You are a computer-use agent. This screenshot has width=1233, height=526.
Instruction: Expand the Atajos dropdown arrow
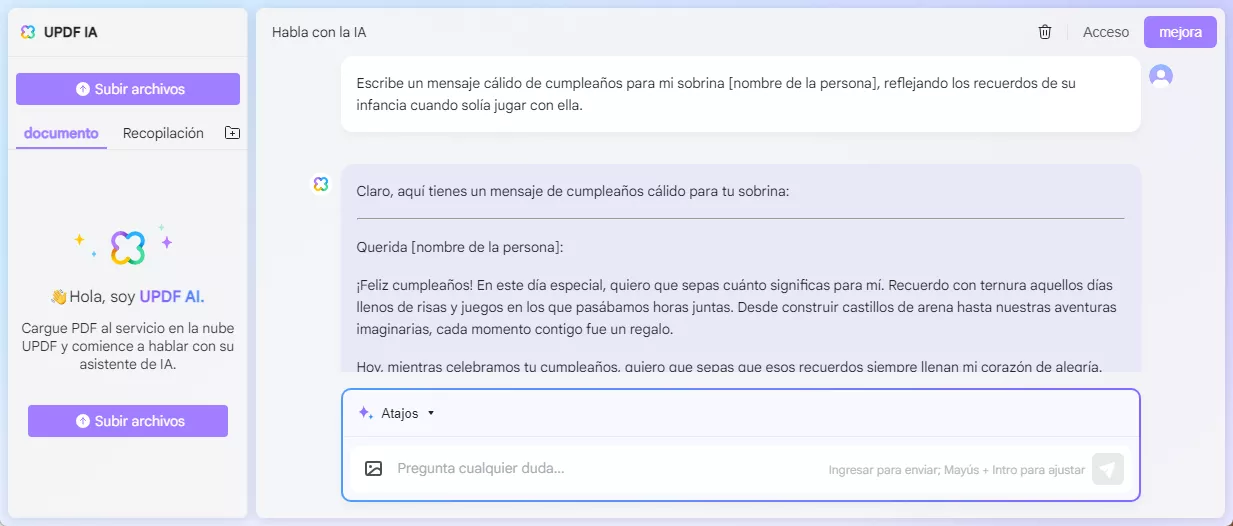[431, 413]
